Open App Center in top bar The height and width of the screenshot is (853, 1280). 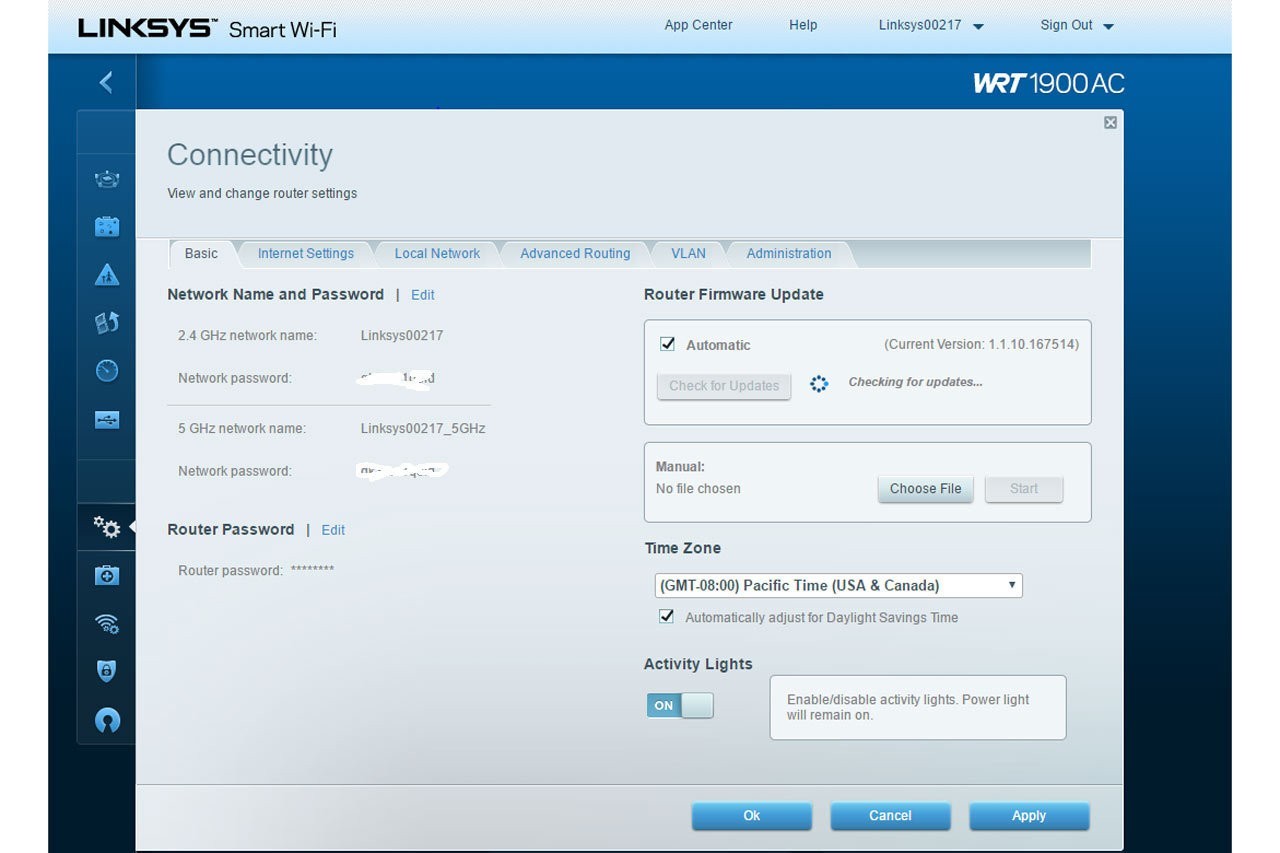point(698,25)
